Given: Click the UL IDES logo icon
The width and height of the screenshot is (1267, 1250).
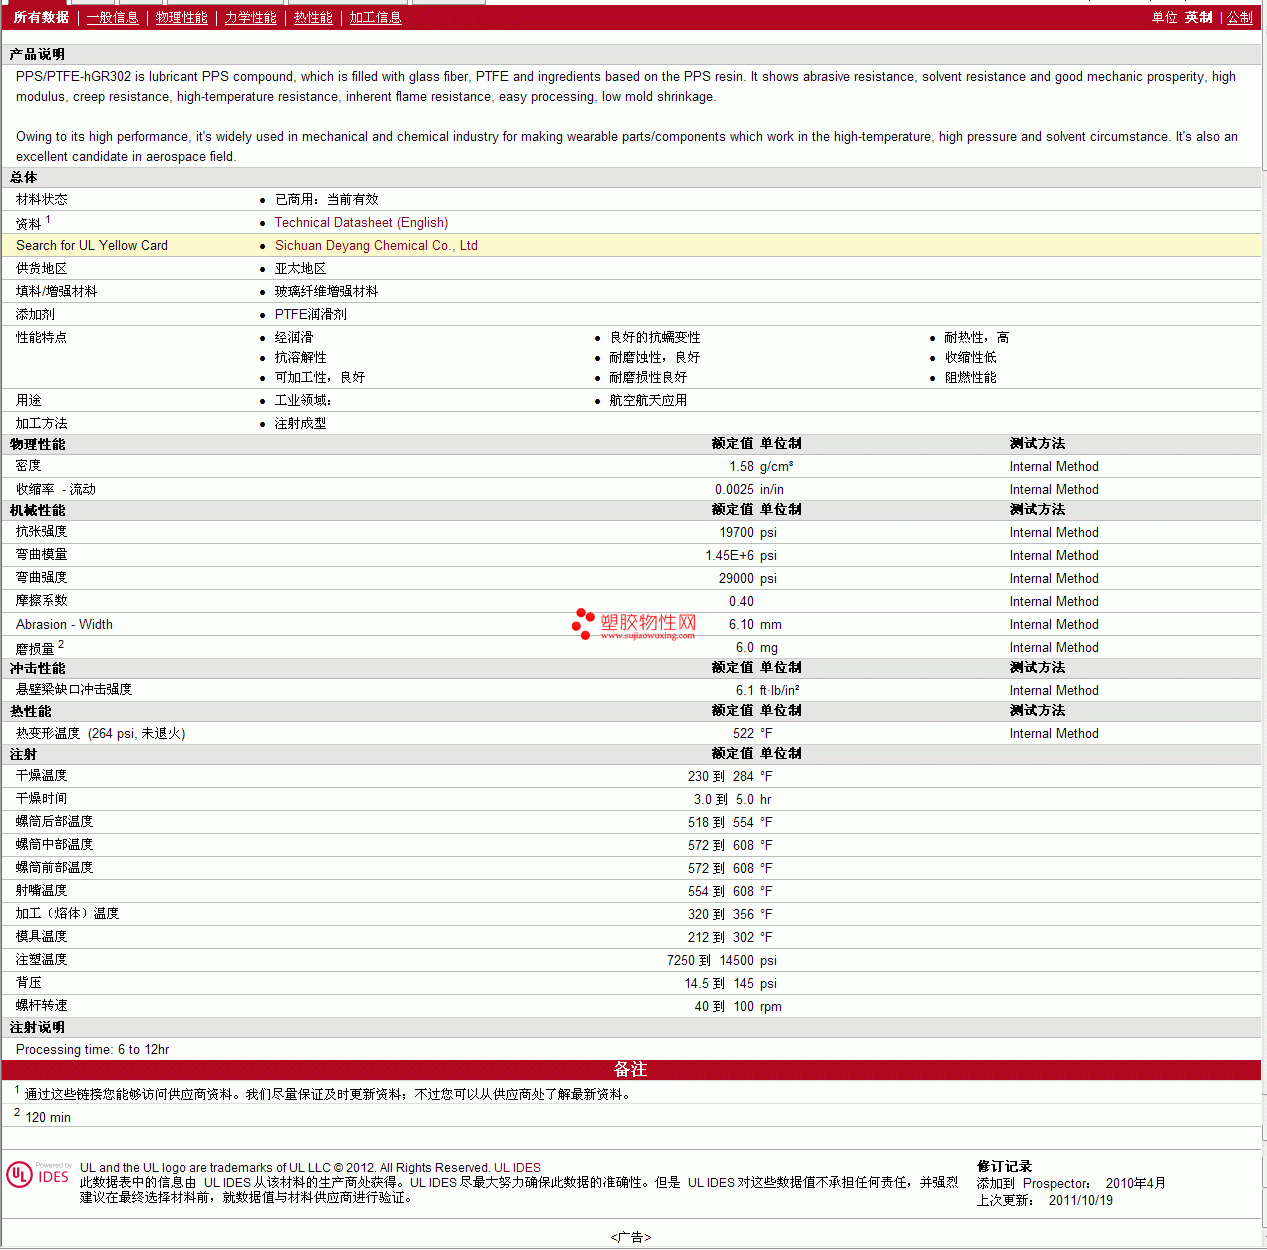Looking at the screenshot, I should [39, 1174].
